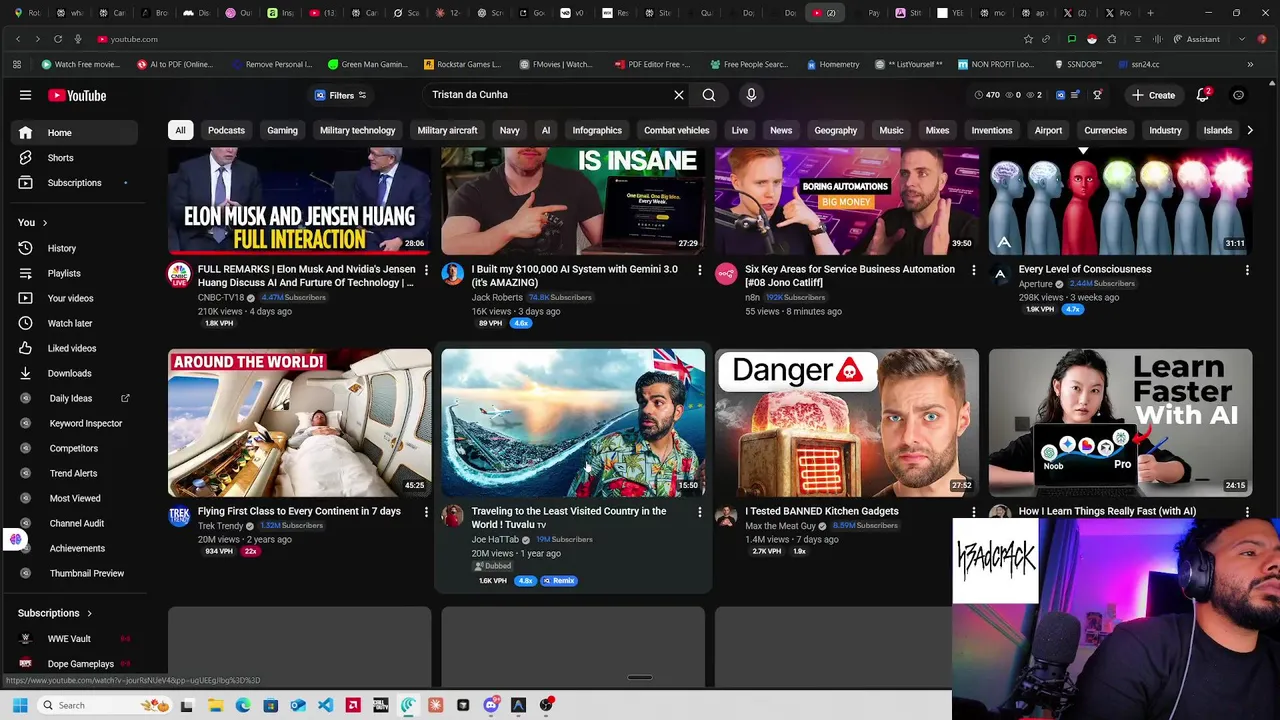Open Joe HaTTab channel name
The width and height of the screenshot is (1280, 720).
[x=495, y=539]
